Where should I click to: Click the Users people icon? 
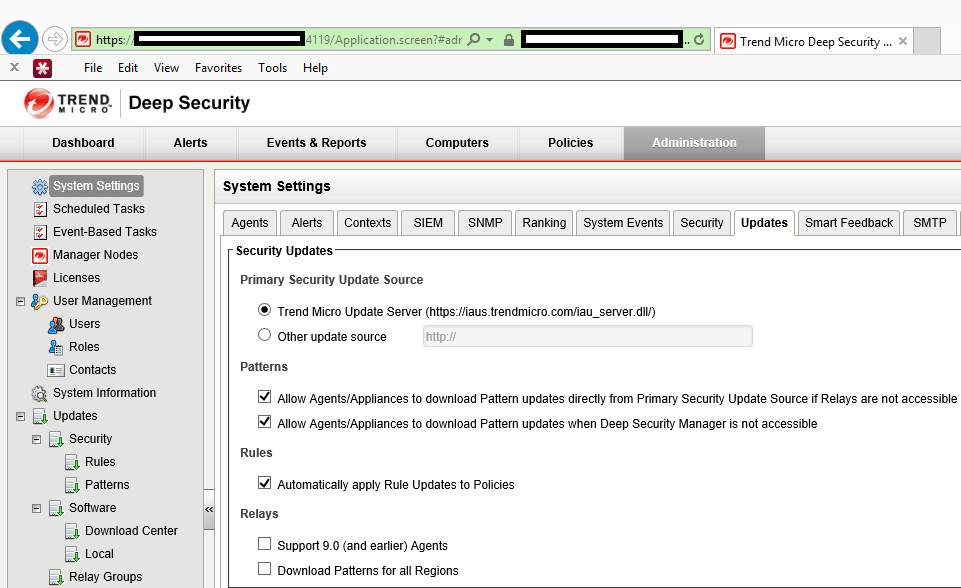56,324
